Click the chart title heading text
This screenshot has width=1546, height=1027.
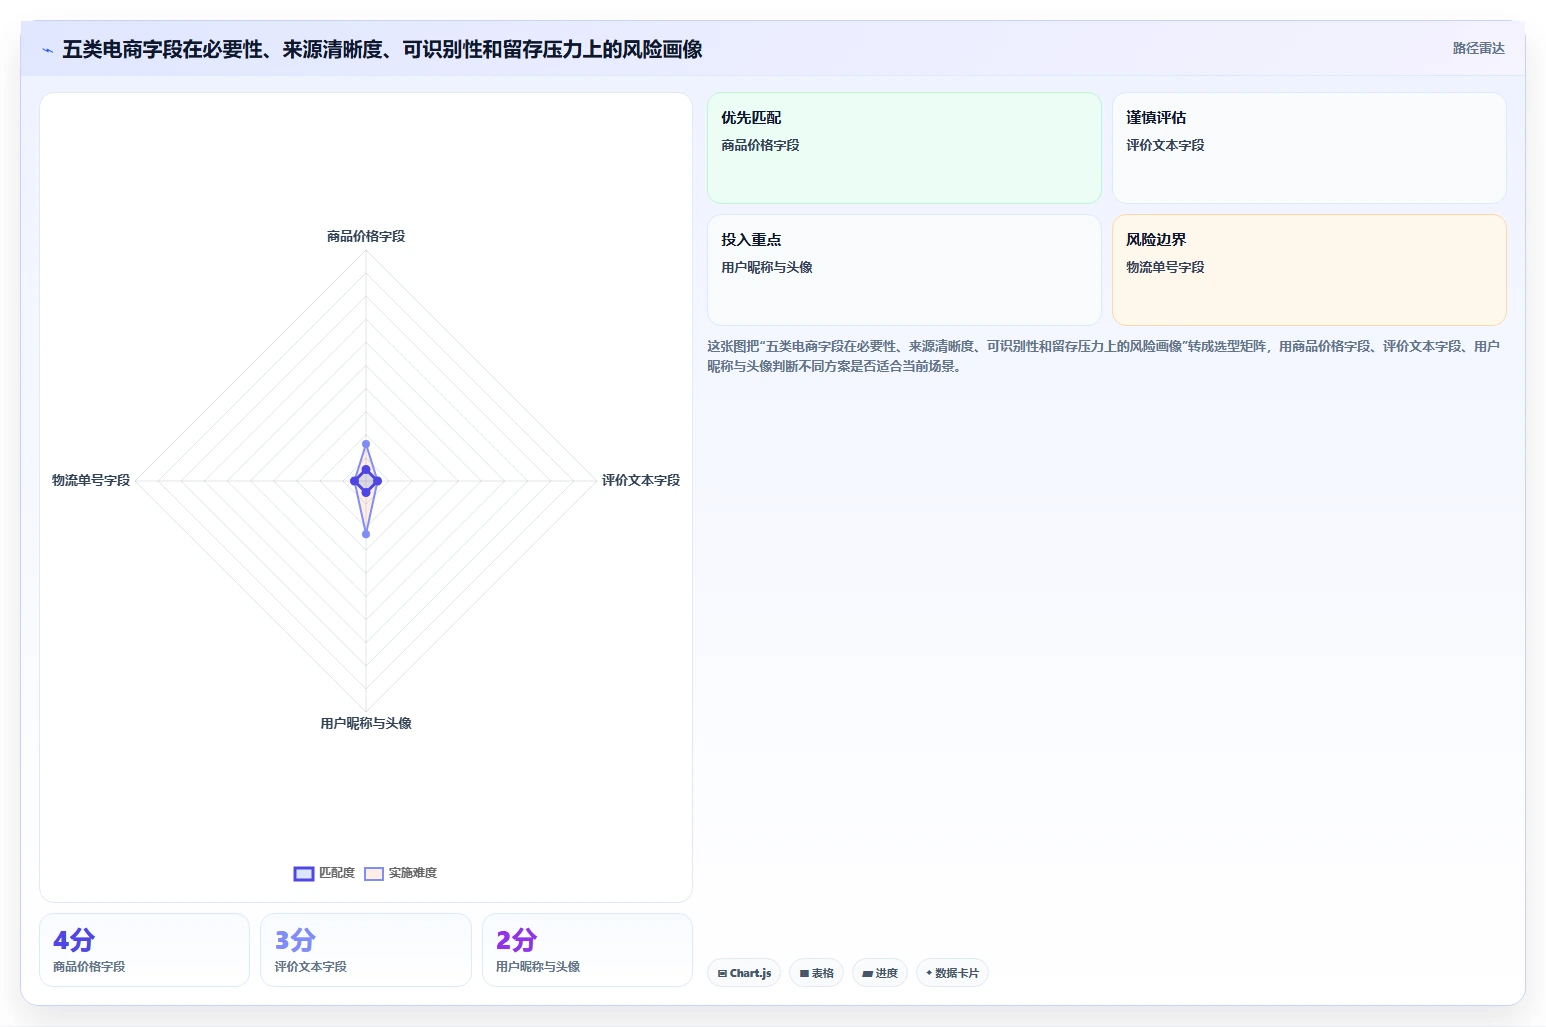[382, 49]
